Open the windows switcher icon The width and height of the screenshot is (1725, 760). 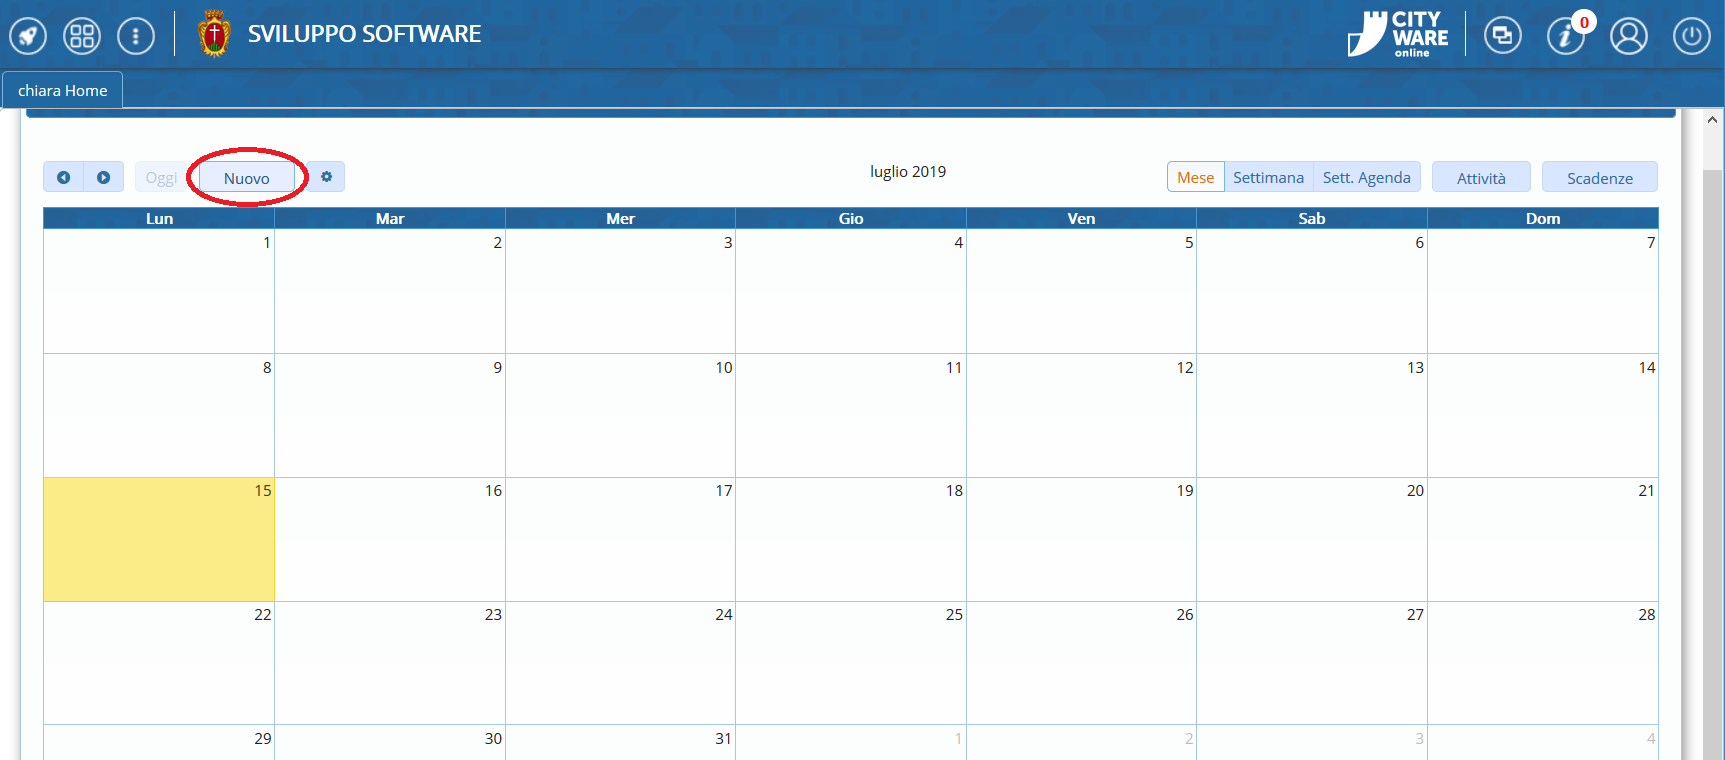pos(1502,36)
